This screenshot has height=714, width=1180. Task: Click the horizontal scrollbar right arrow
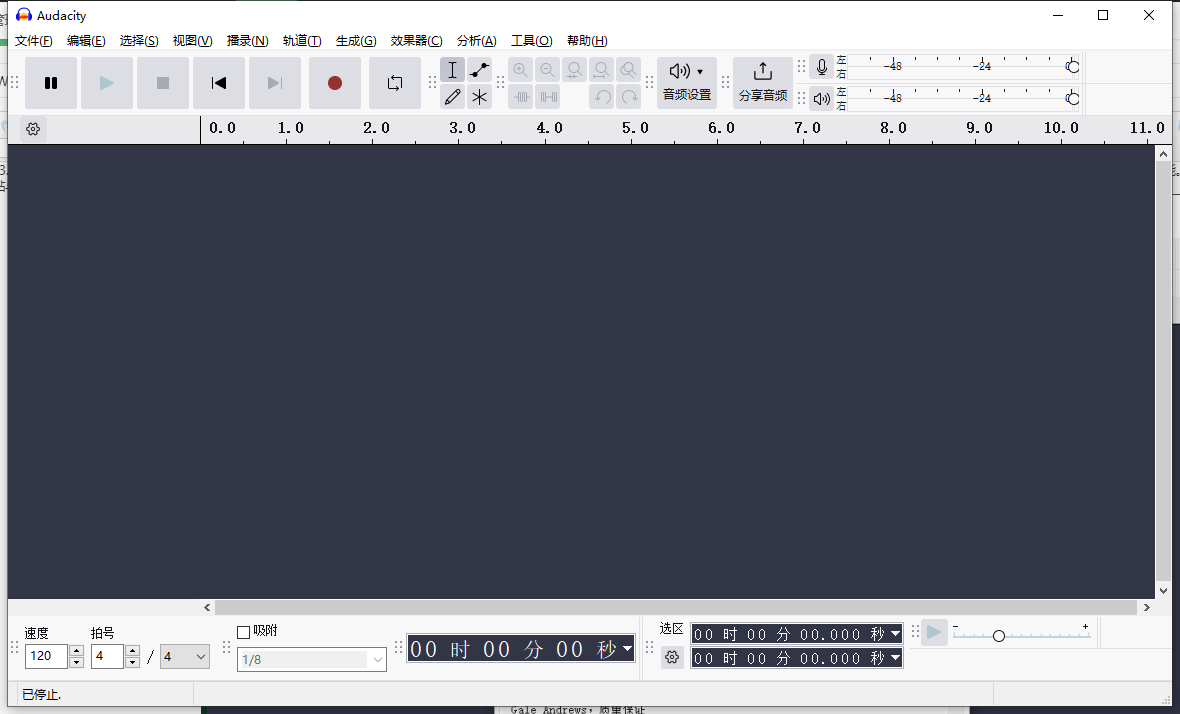(x=1147, y=607)
